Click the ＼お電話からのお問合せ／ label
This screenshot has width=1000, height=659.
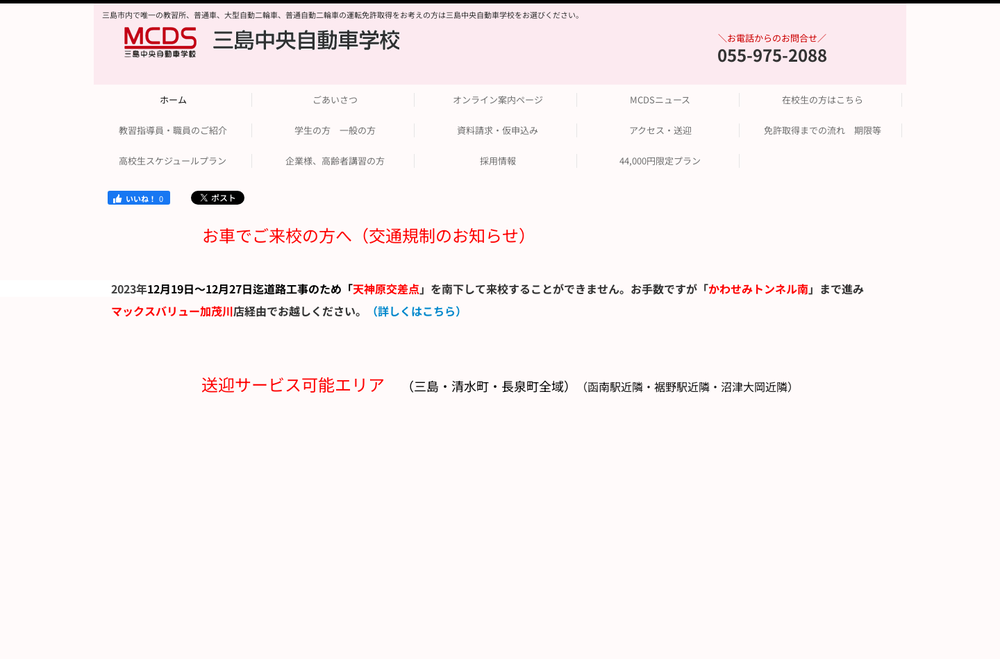772,38
